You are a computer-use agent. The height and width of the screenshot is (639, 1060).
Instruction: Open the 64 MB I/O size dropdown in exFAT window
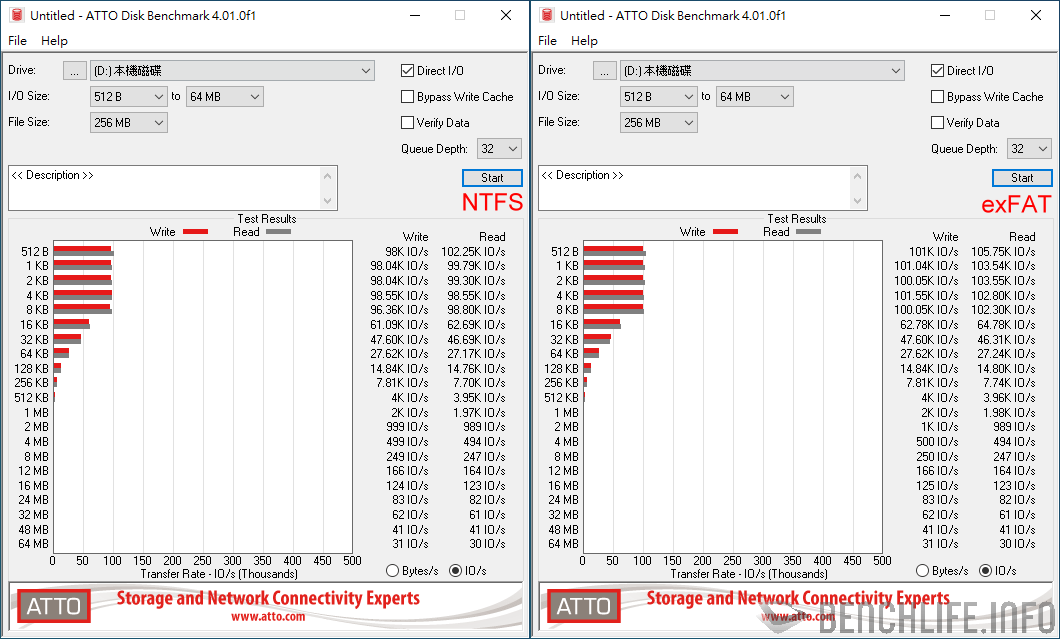[x=754, y=97]
